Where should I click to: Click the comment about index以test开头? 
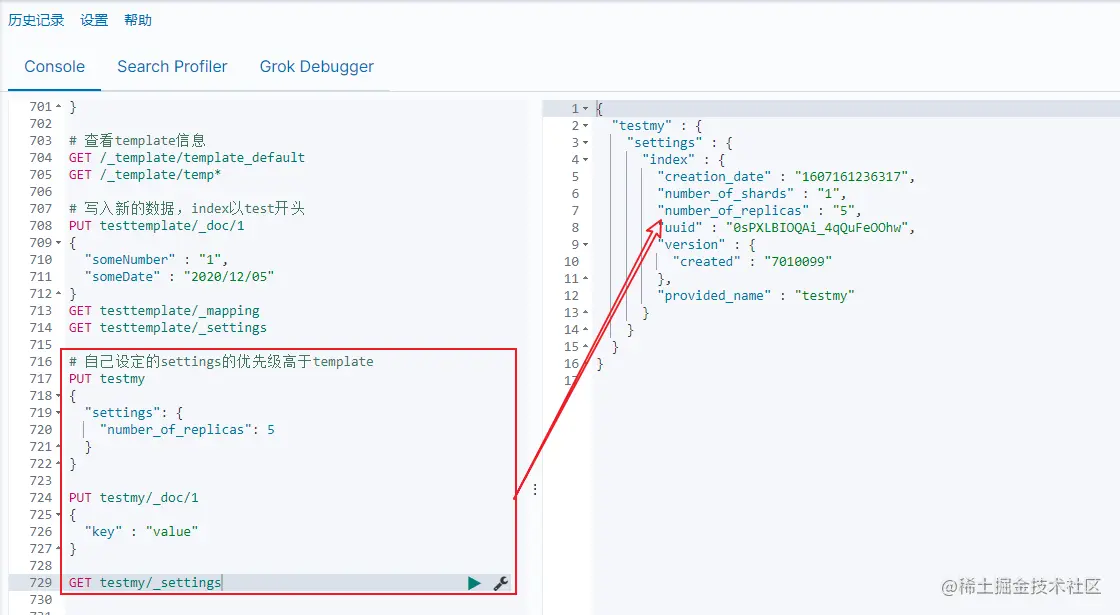point(186,209)
